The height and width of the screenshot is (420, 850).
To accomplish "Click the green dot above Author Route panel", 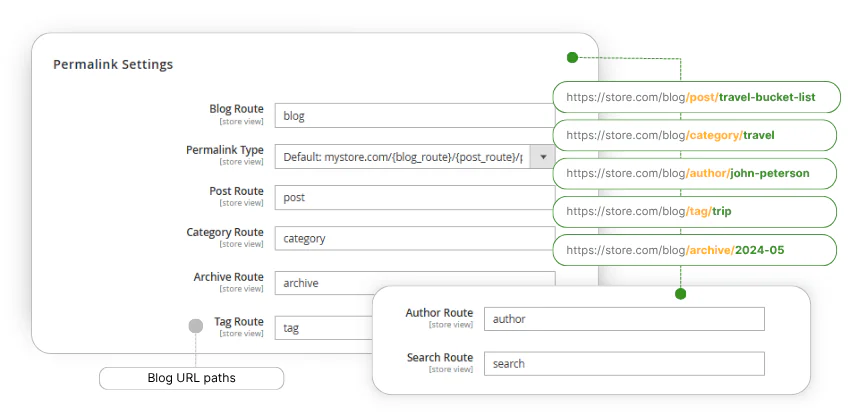I will [x=680, y=294].
